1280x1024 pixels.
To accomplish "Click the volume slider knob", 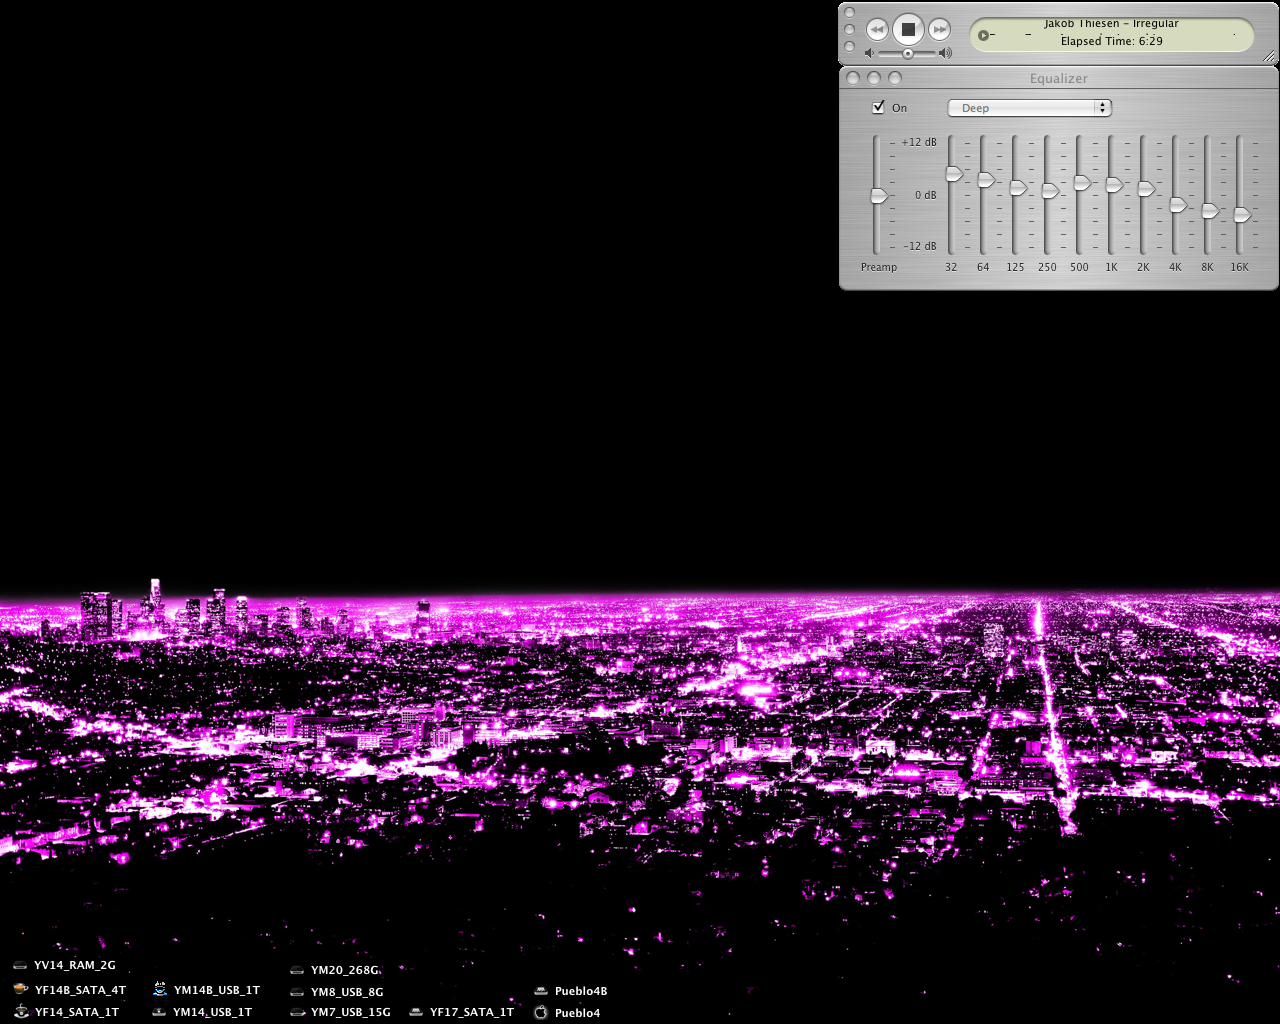I will point(908,53).
